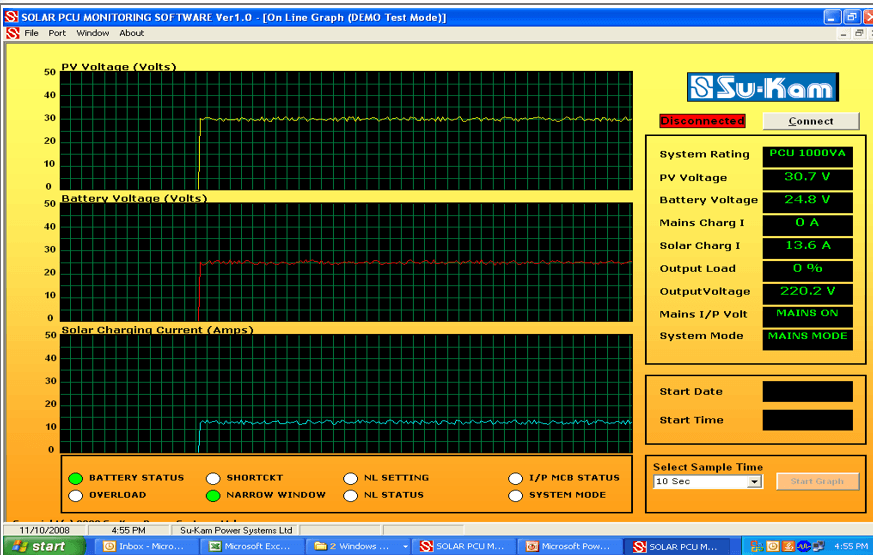Expand the Select Sample Time dropdown
The image size is (873, 555).
click(755, 482)
